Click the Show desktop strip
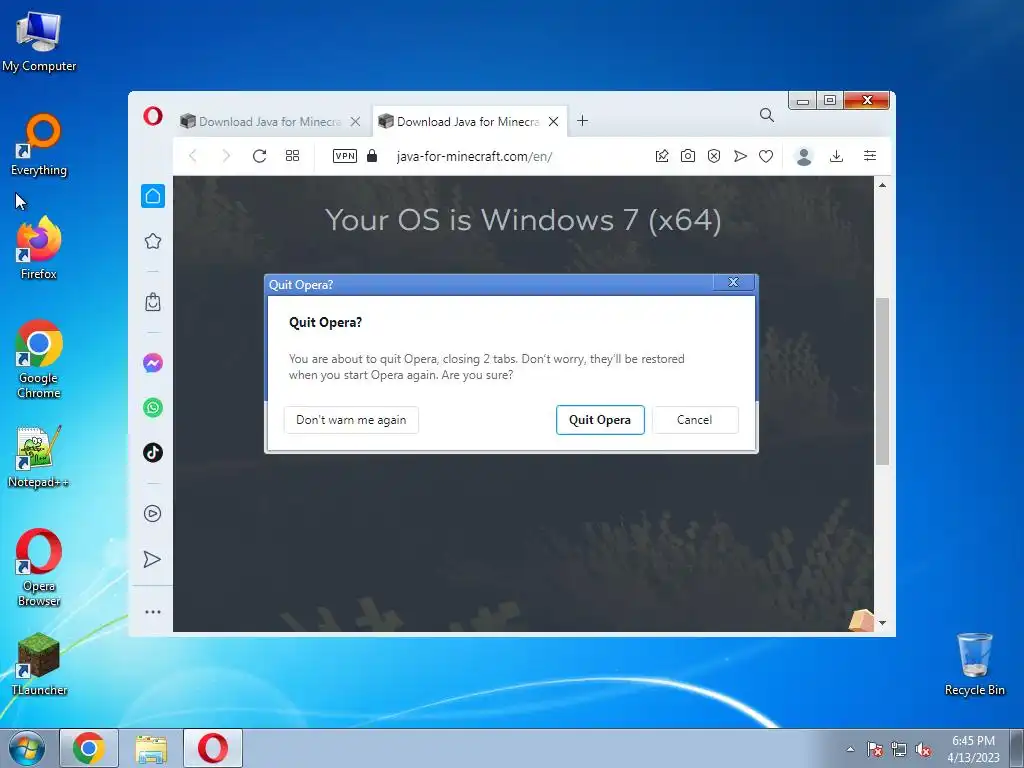 (1017, 748)
